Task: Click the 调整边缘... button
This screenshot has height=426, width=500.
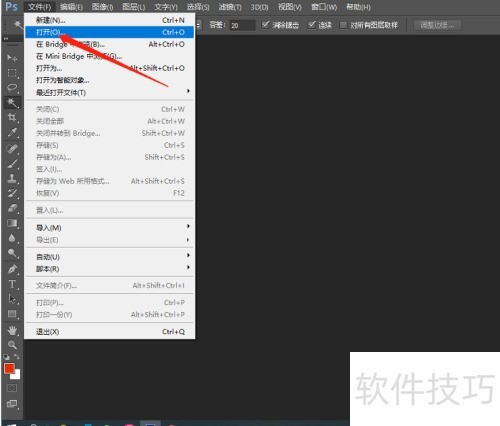Action: pyautogui.click(x=437, y=25)
